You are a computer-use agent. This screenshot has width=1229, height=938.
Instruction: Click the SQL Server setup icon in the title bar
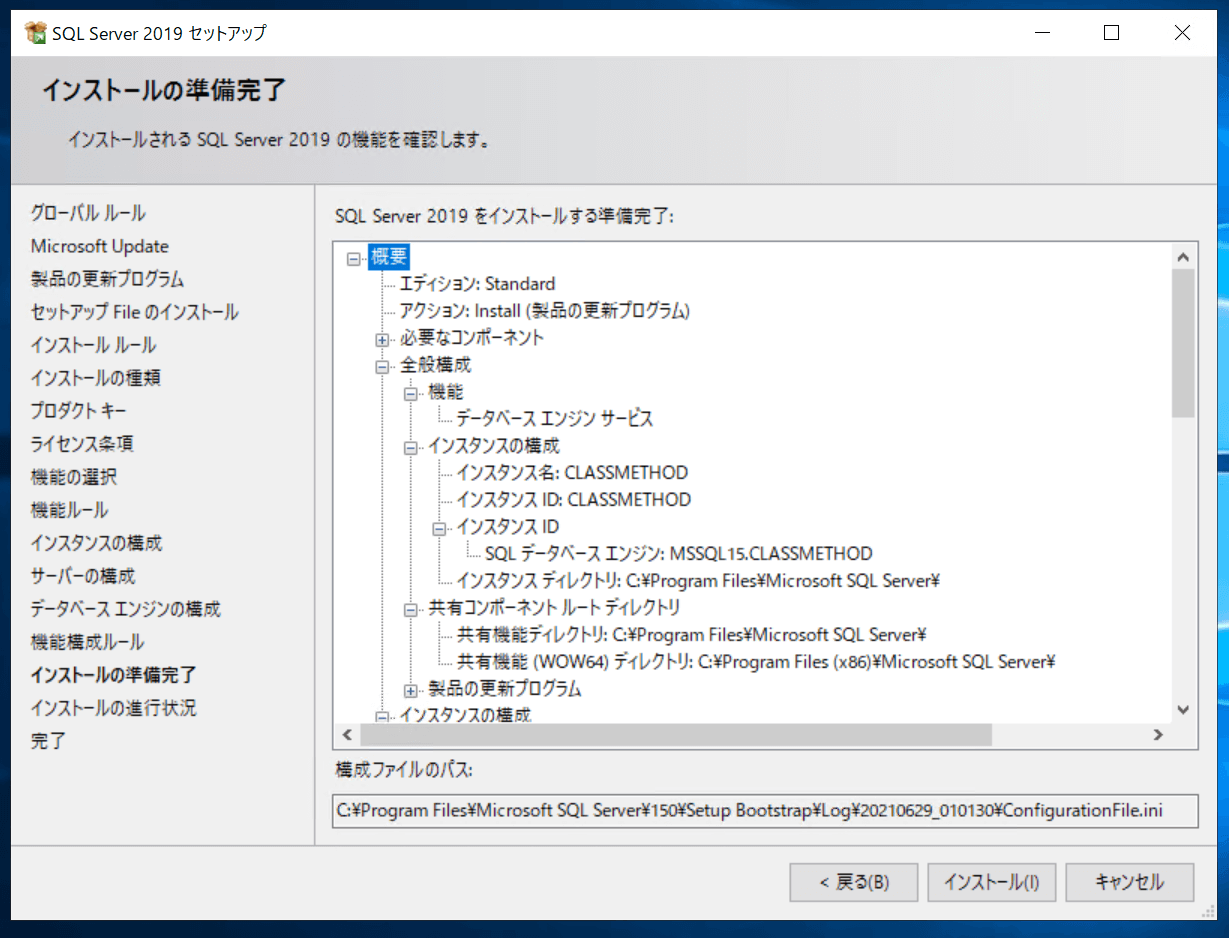(x=37, y=32)
